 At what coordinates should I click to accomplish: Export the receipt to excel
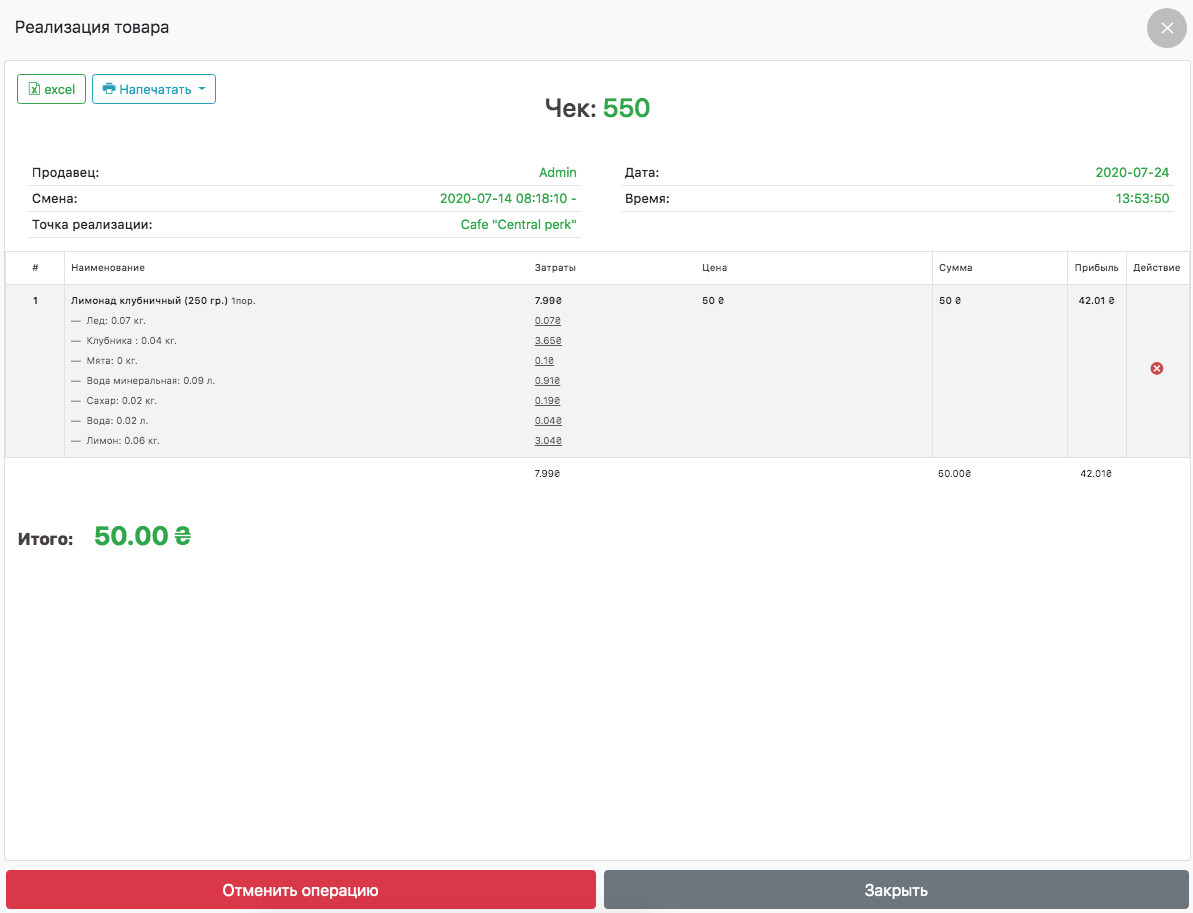pyautogui.click(x=51, y=89)
